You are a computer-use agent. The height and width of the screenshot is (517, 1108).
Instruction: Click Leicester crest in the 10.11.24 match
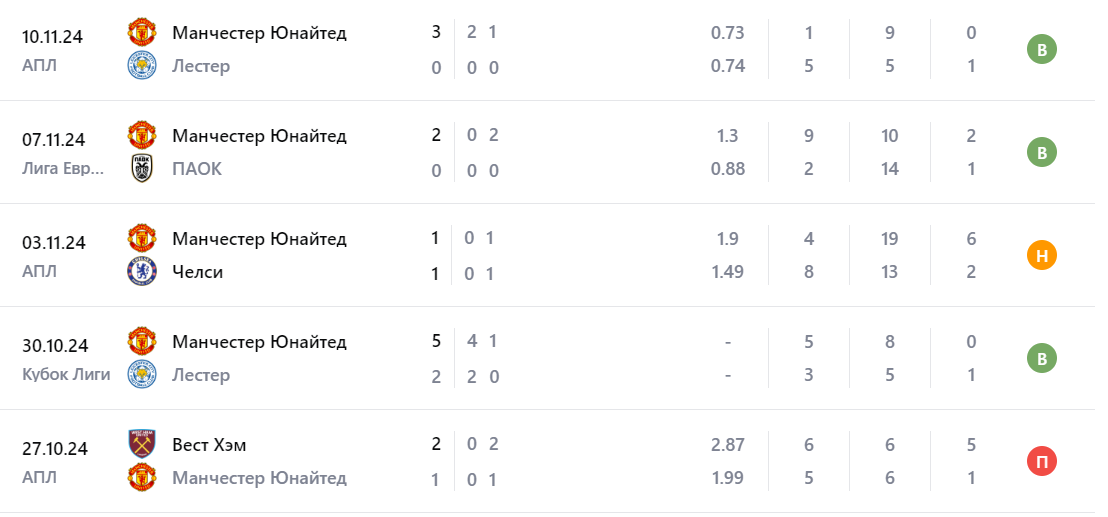coord(140,66)
